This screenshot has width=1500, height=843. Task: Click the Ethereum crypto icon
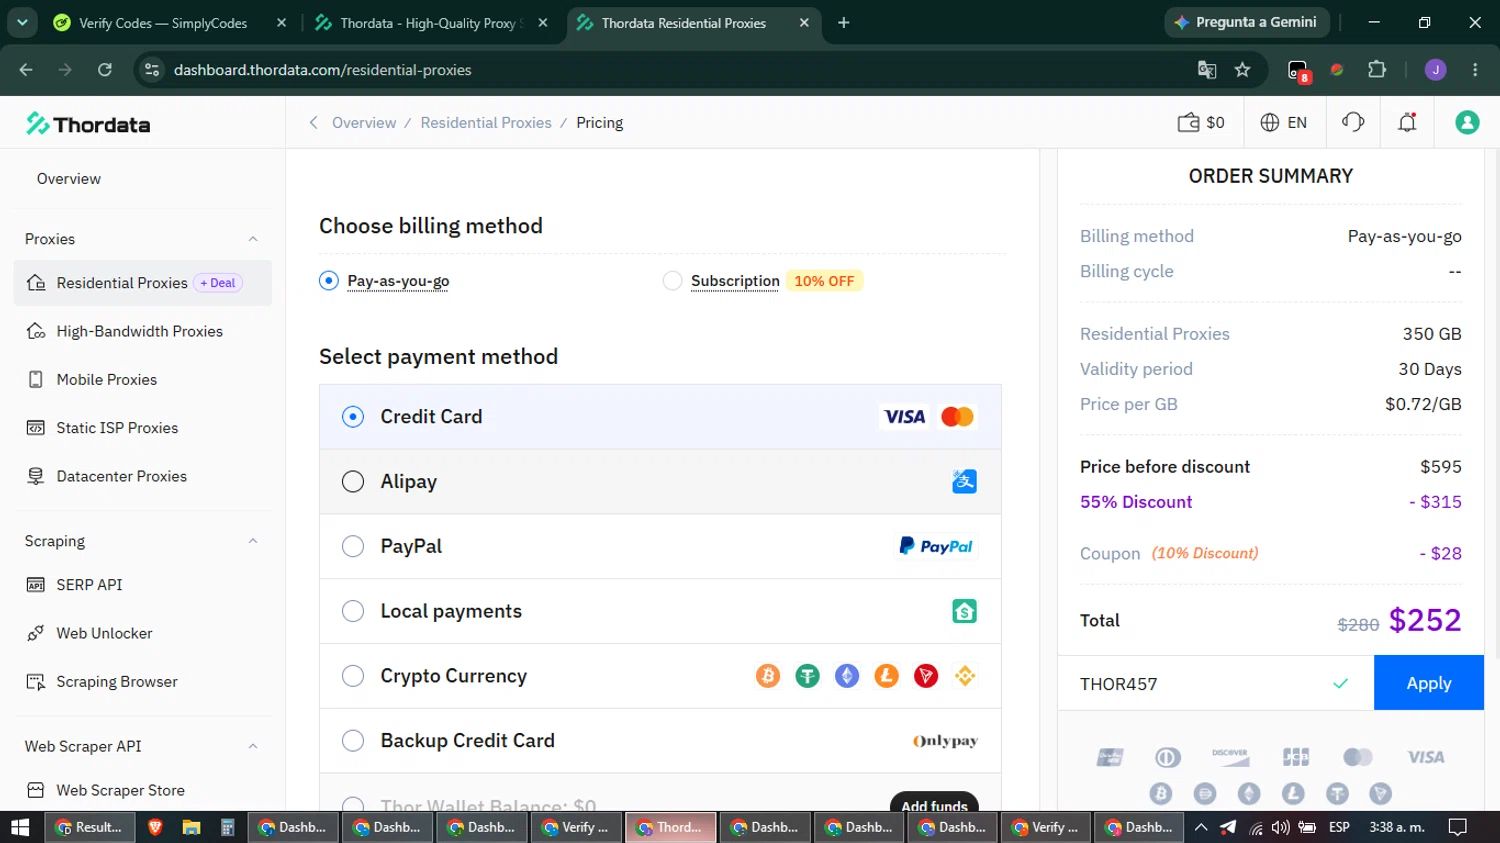point(847,676)
